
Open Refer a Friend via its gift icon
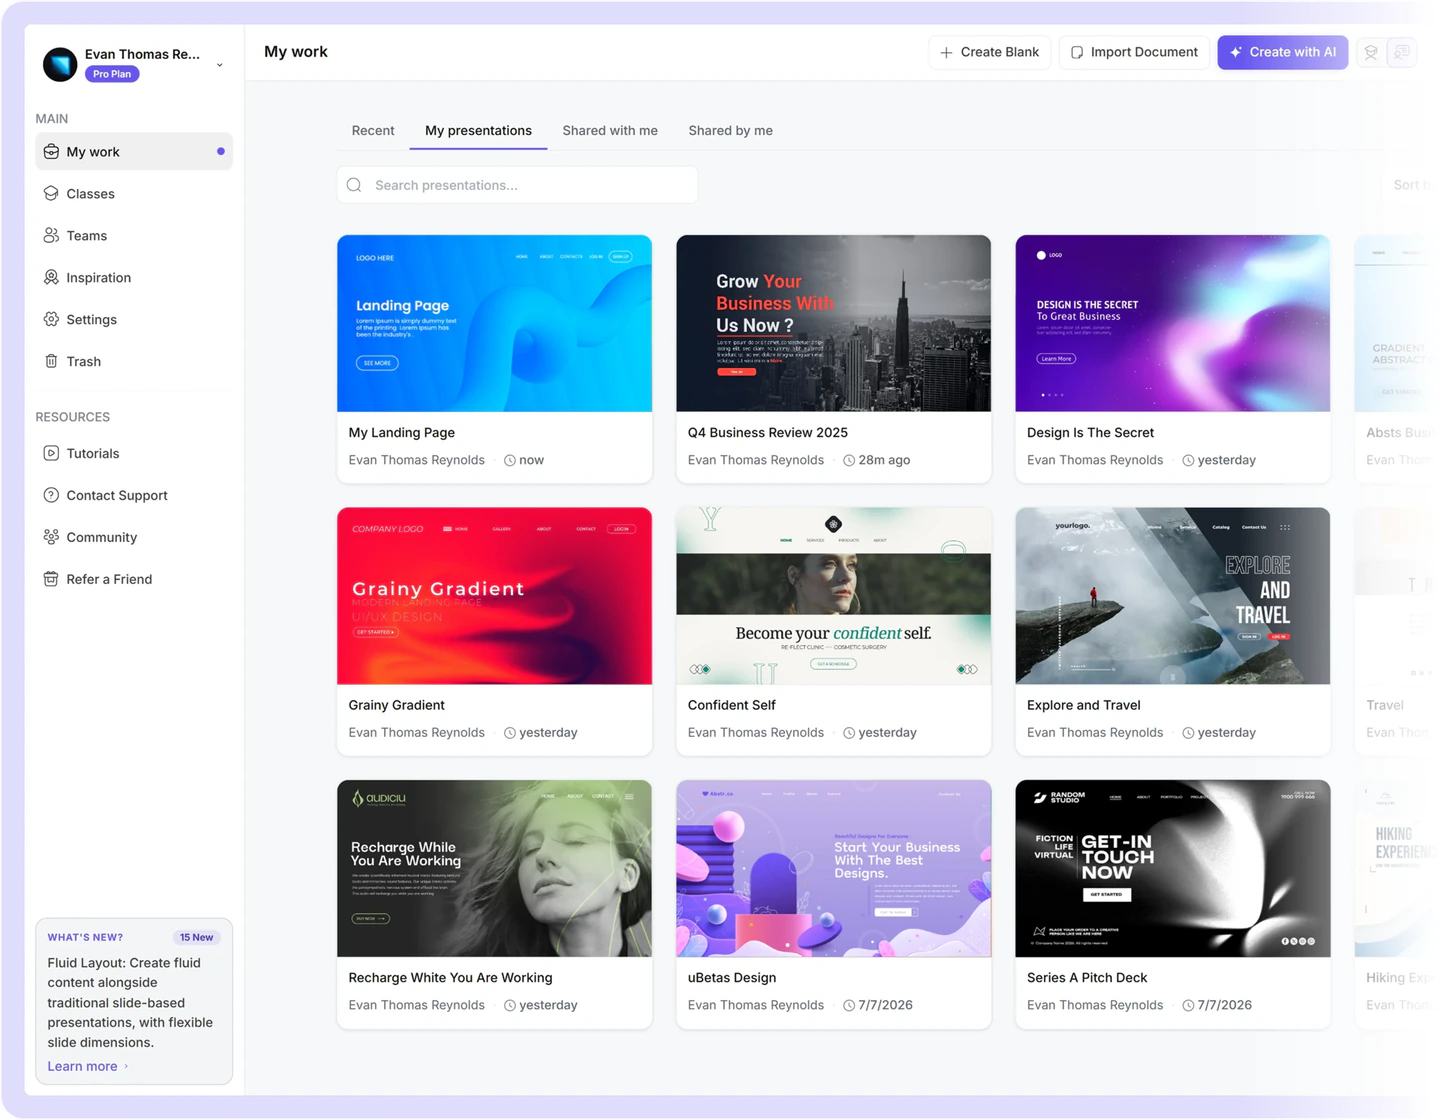(51, 580)
